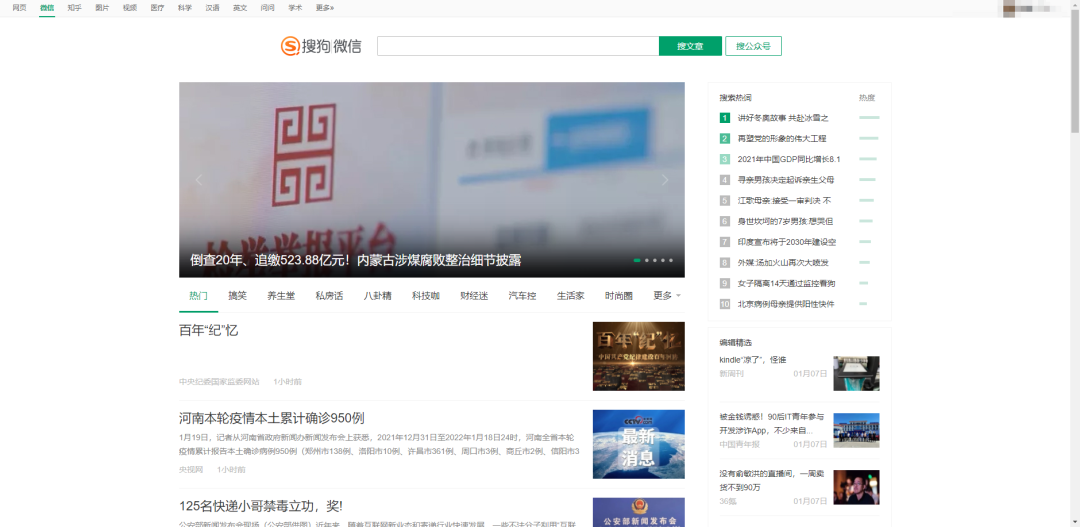Image resolution: width=1080 pixels, height=527 pixels.
Task: Open the 央视网 source link
Action: coord(191,470)
